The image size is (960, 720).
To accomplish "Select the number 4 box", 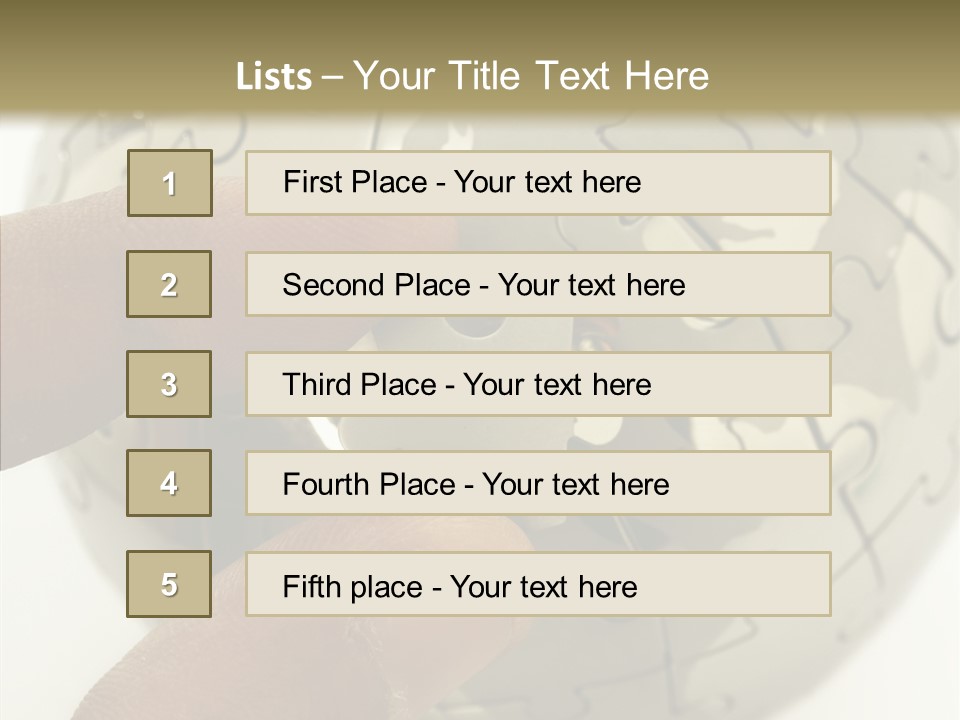I will (169, 483).
